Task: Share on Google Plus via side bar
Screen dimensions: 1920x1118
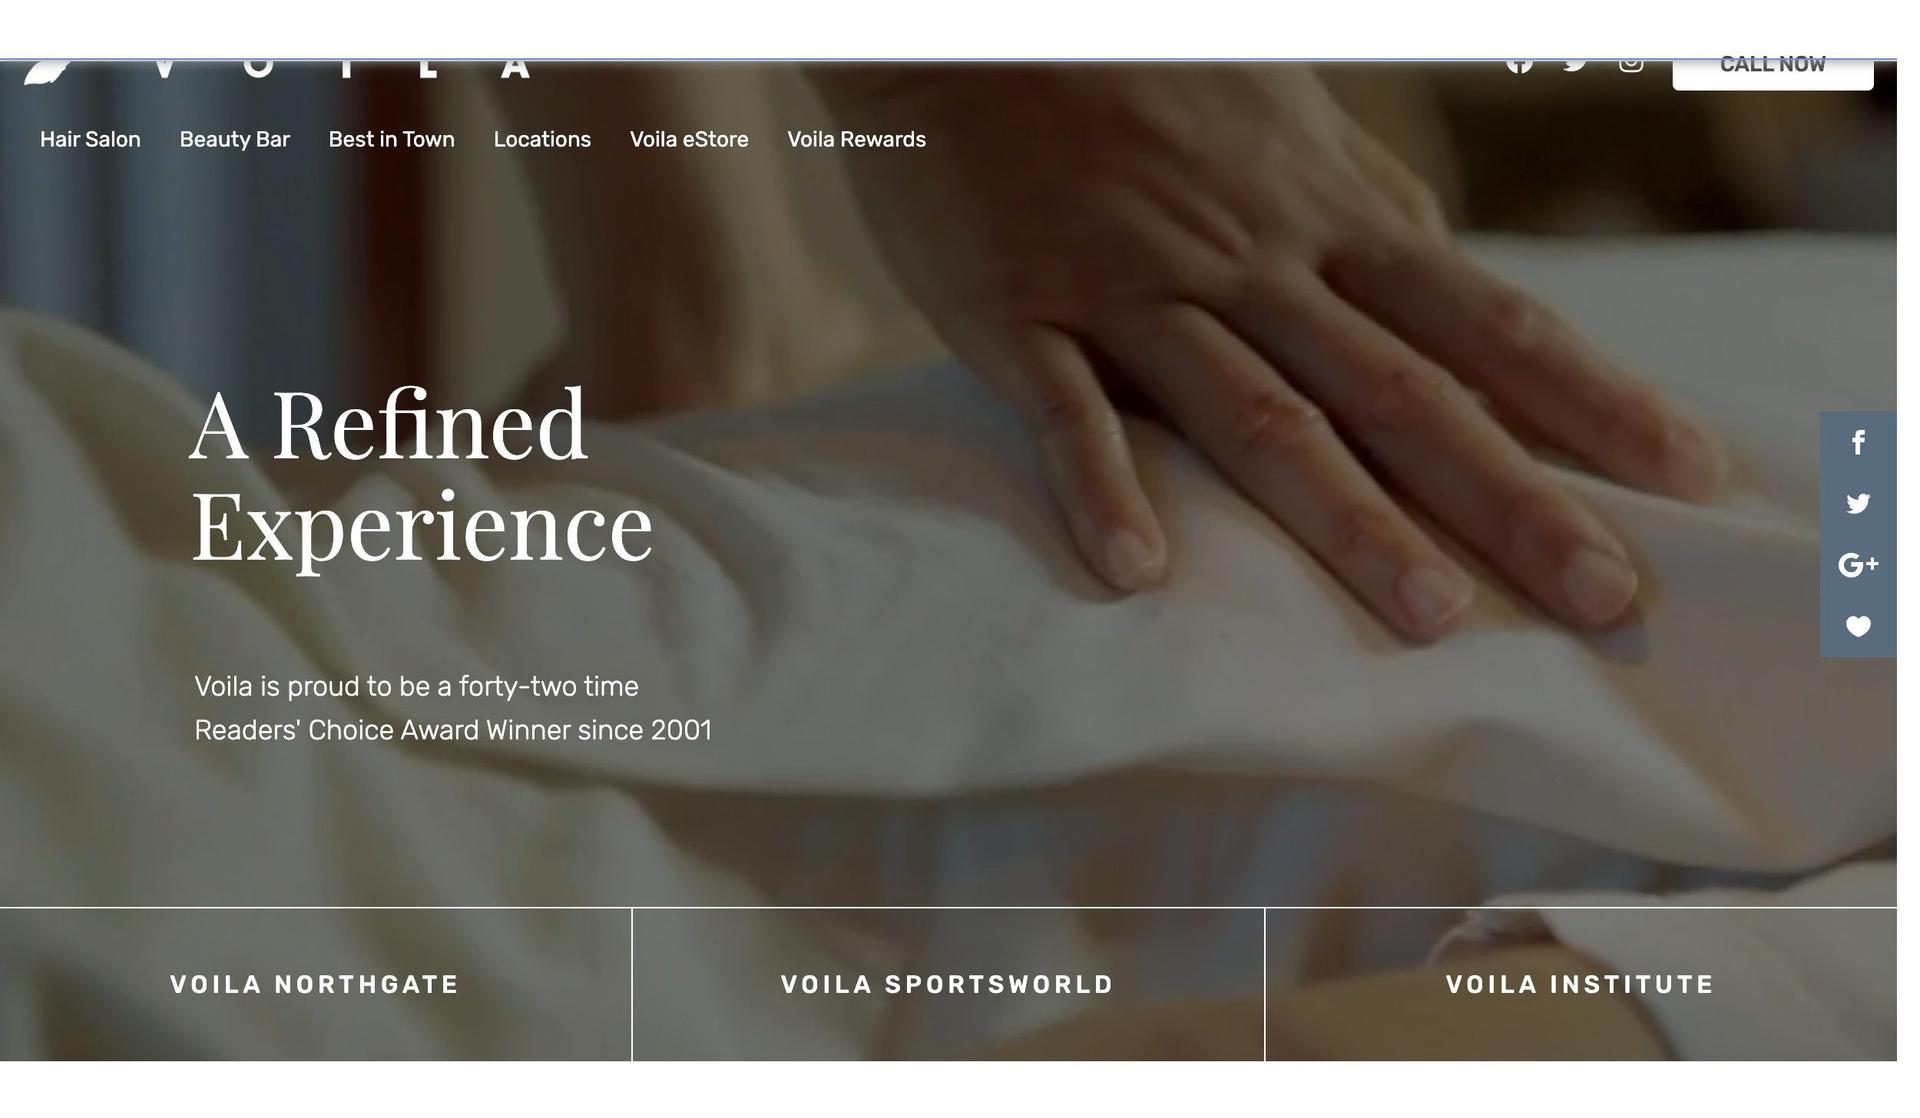Action: [1858, 565]
